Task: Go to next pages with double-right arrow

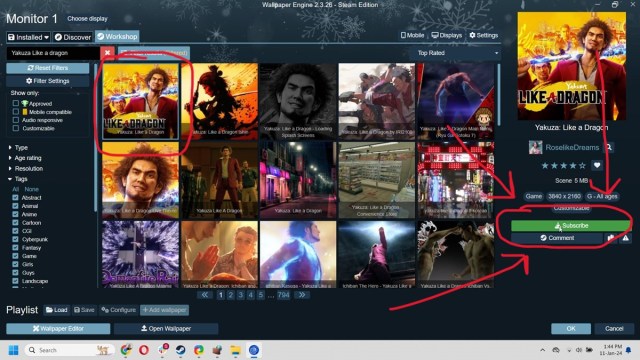Action: [302, 295]
